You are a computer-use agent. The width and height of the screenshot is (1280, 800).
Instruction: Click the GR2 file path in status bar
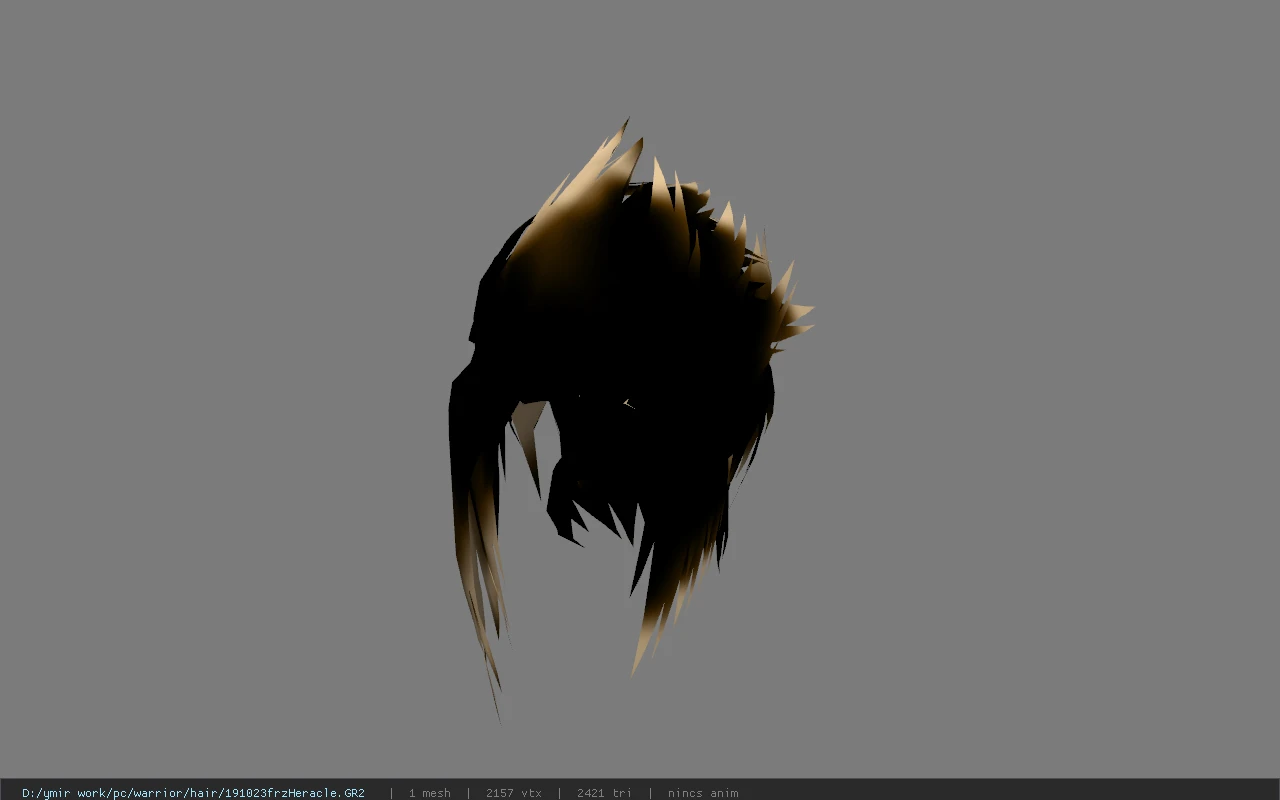click(x=193, y=793)
